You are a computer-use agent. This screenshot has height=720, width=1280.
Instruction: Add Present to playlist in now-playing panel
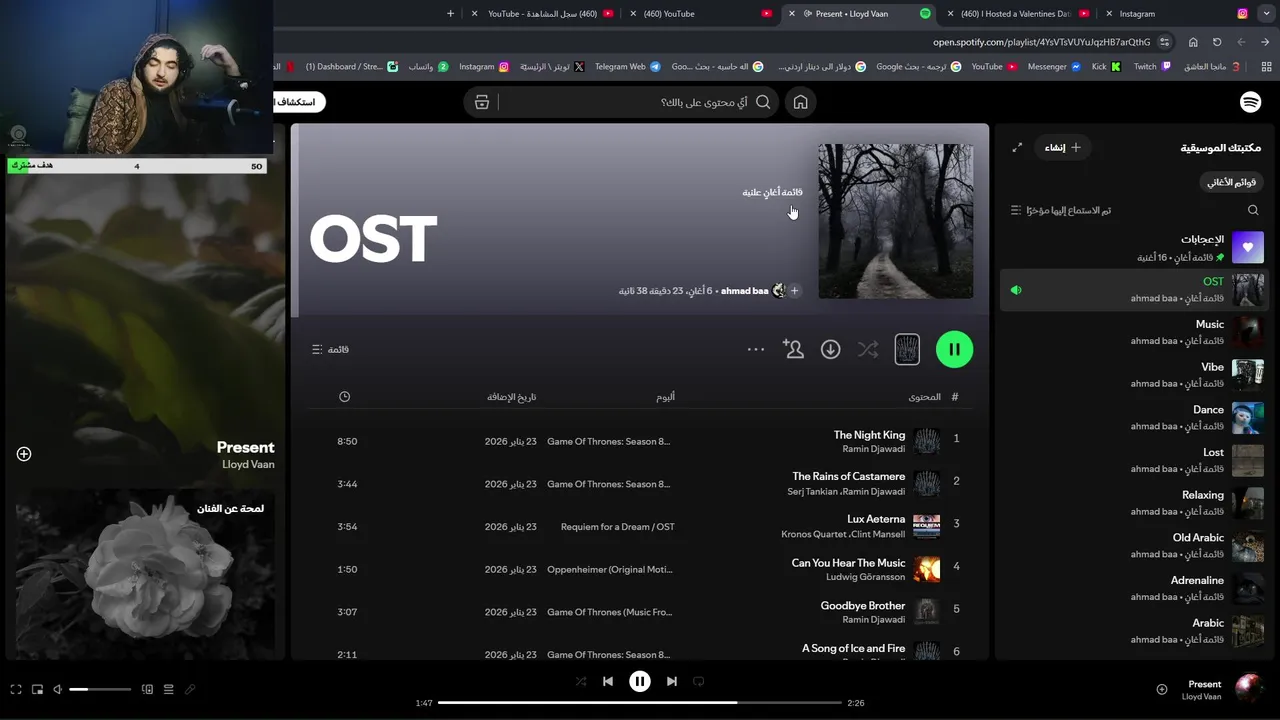click(x=24, y=454)
